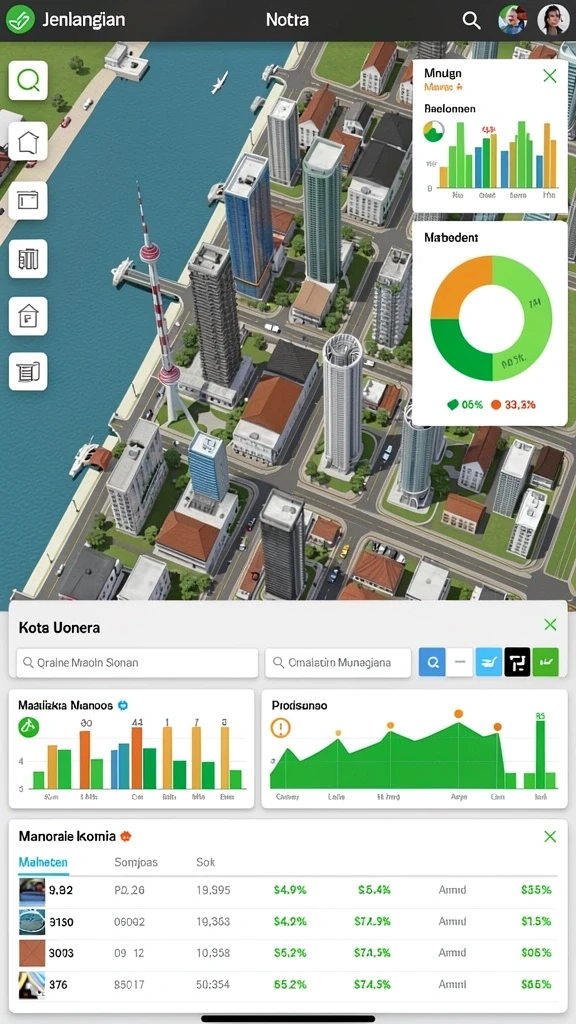Select the list document sidebar tool

tap(28, 372)
